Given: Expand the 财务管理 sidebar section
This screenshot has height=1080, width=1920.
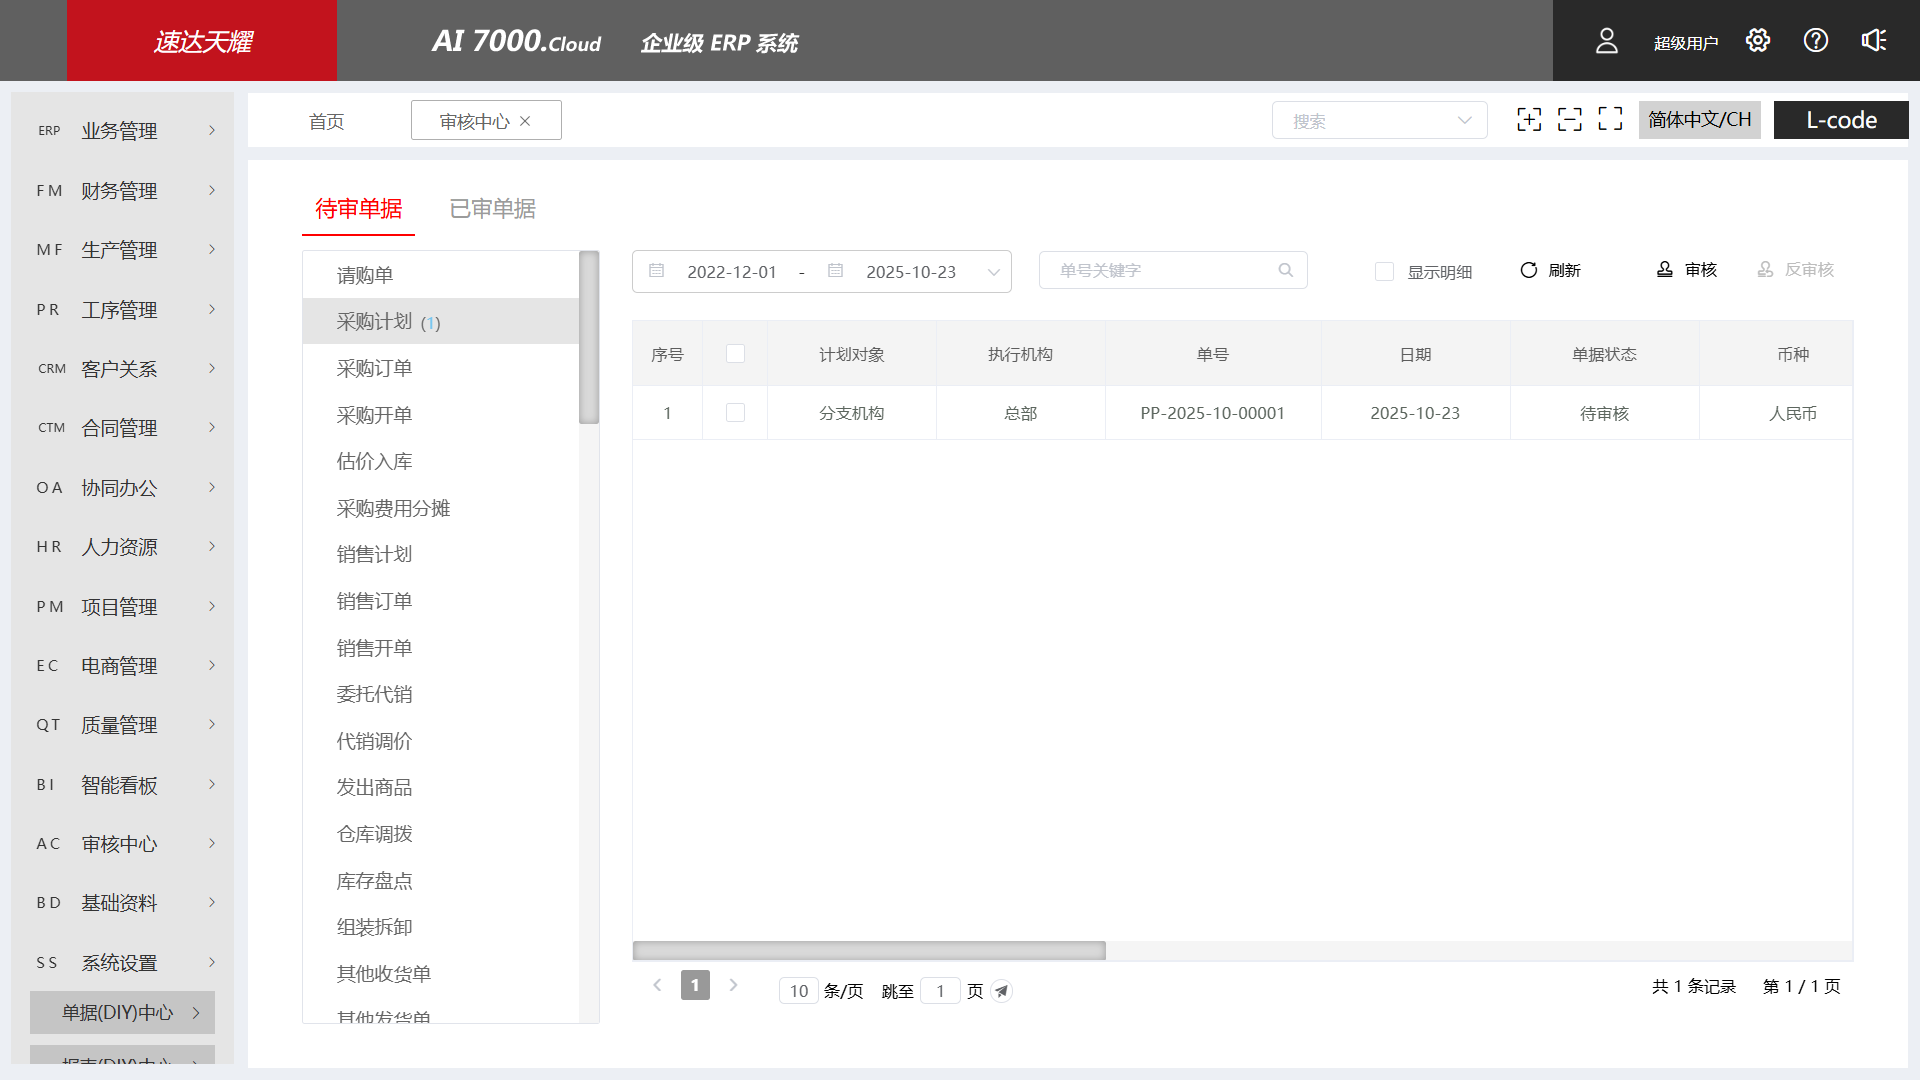Looking at the screenshot, I should tap(122, 190).
